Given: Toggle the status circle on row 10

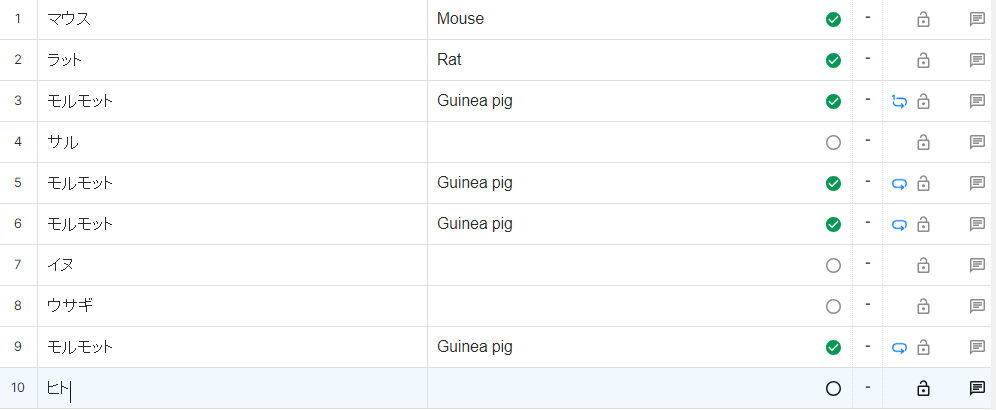Looking at the screenshot, I should (x=833, y=388).
